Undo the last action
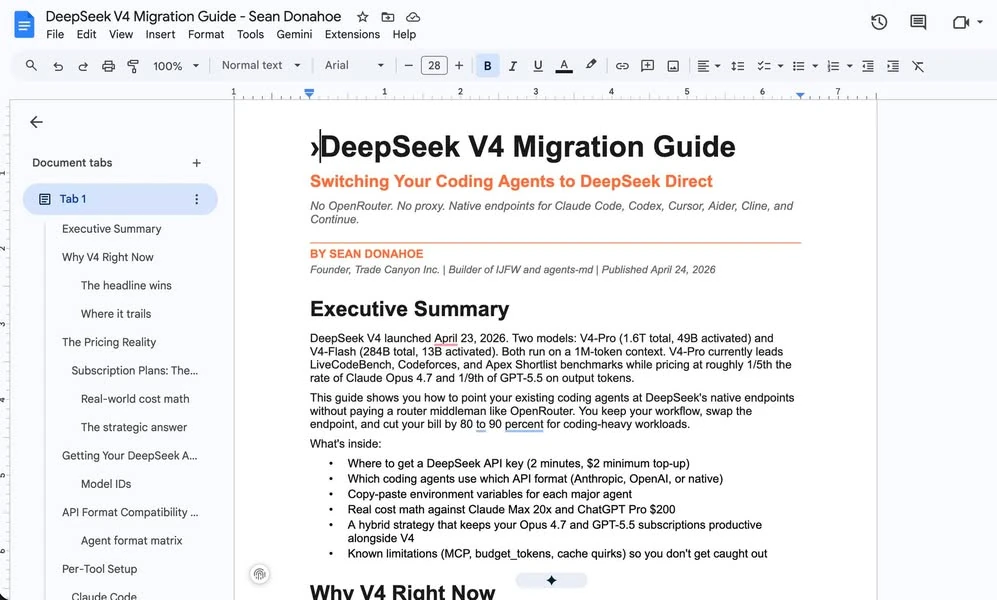Screen dimensions: 997x600 [58, 66]
